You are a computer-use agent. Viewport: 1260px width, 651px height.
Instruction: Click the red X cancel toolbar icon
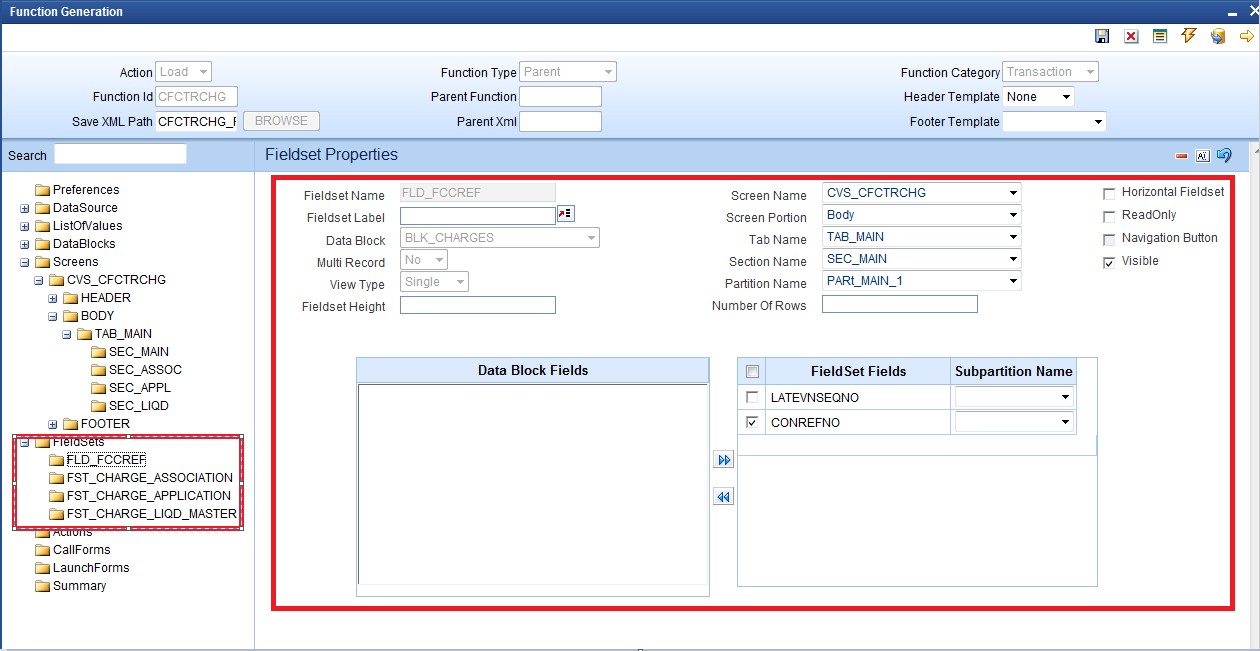(1131, 36)
